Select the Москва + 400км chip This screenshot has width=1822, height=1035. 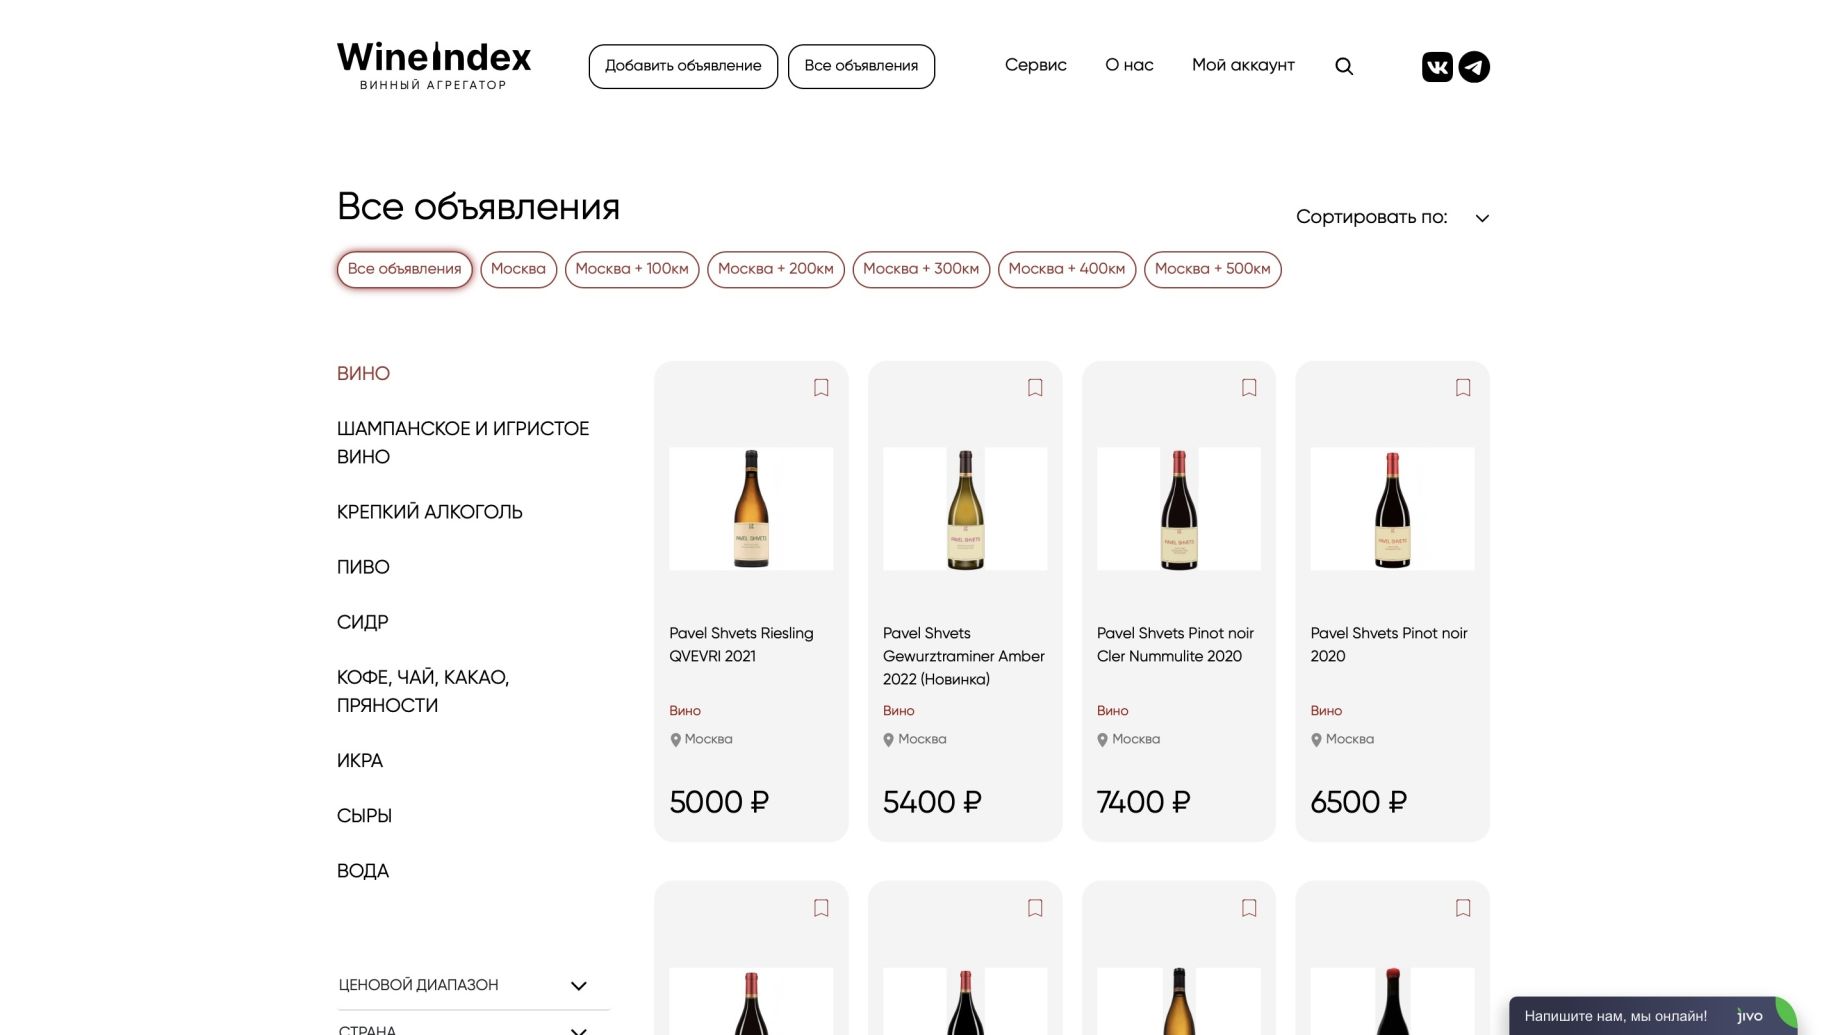pyautogui.click(x=1067, y=269)
